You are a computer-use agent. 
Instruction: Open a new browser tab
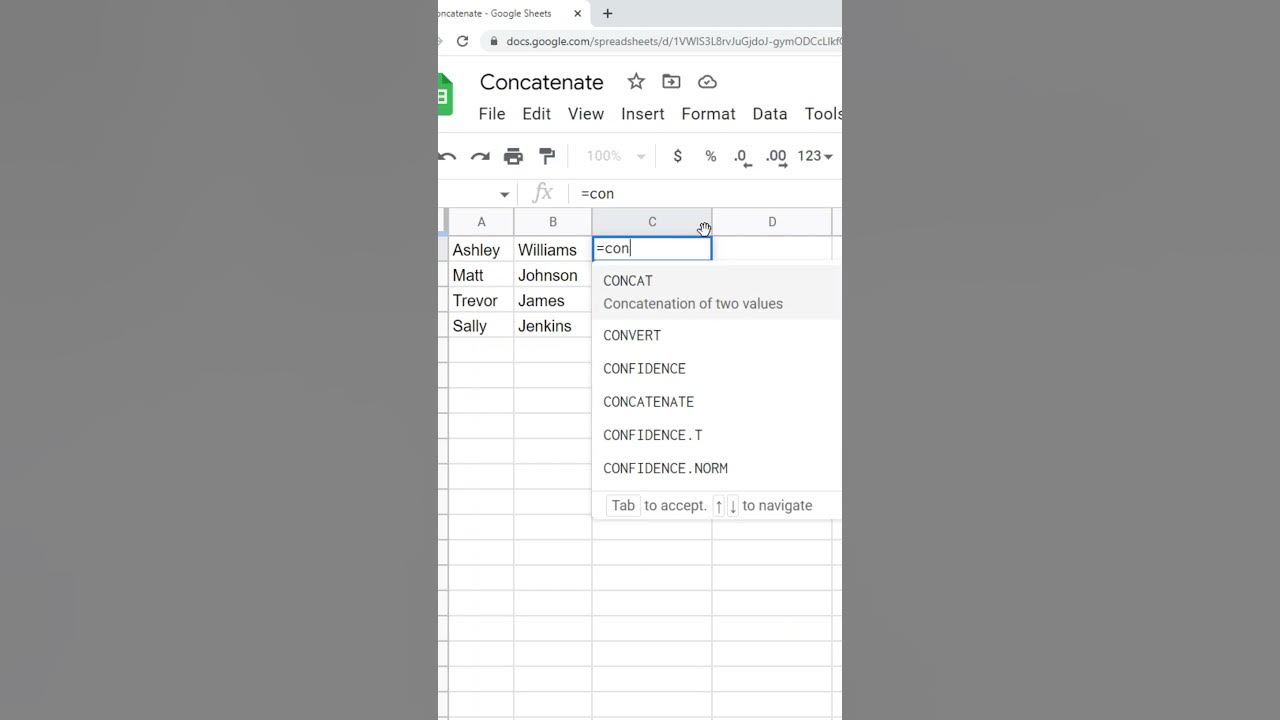click(607, 14)
